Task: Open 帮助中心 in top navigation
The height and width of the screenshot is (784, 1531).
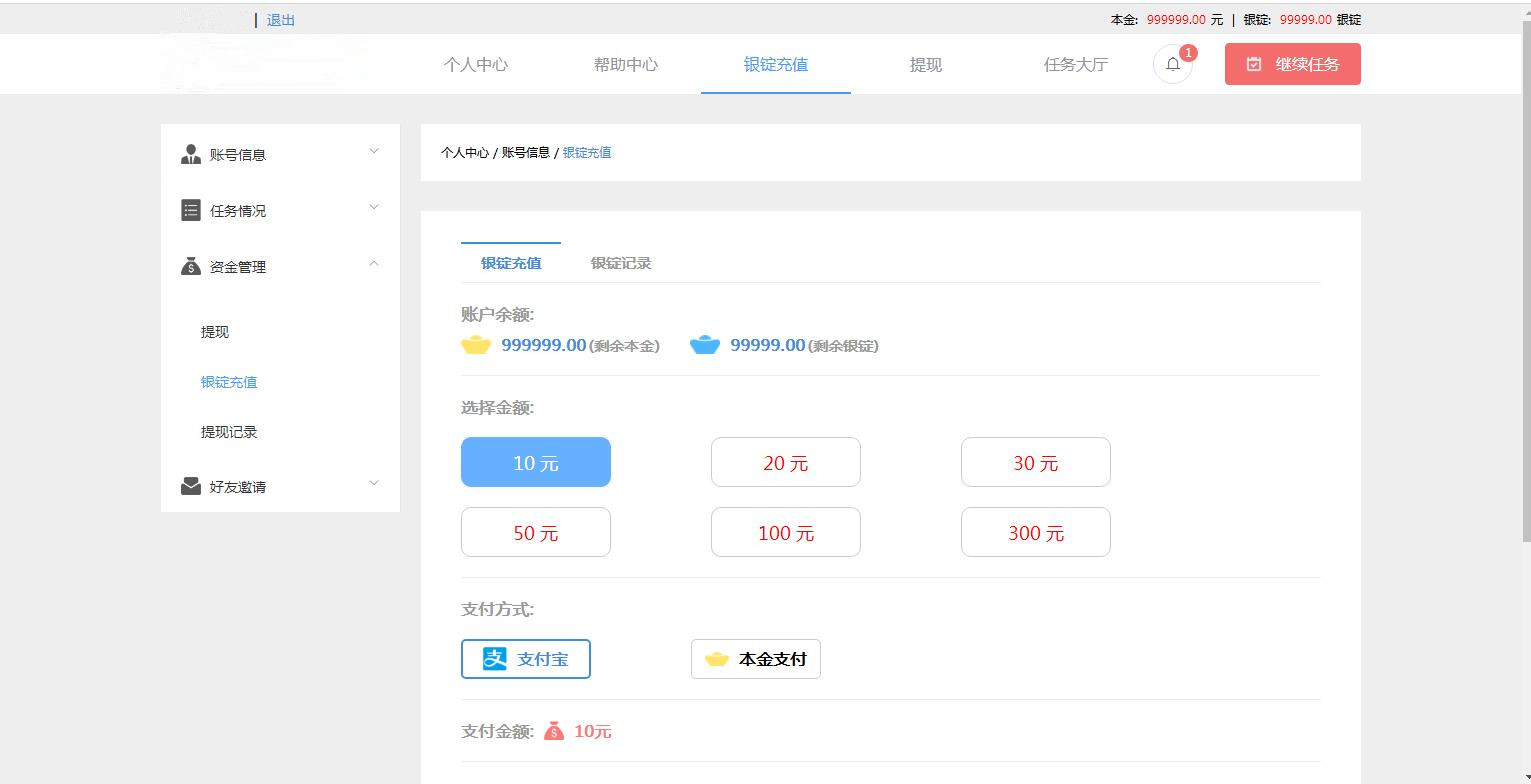Action: (x=626, y=64)
